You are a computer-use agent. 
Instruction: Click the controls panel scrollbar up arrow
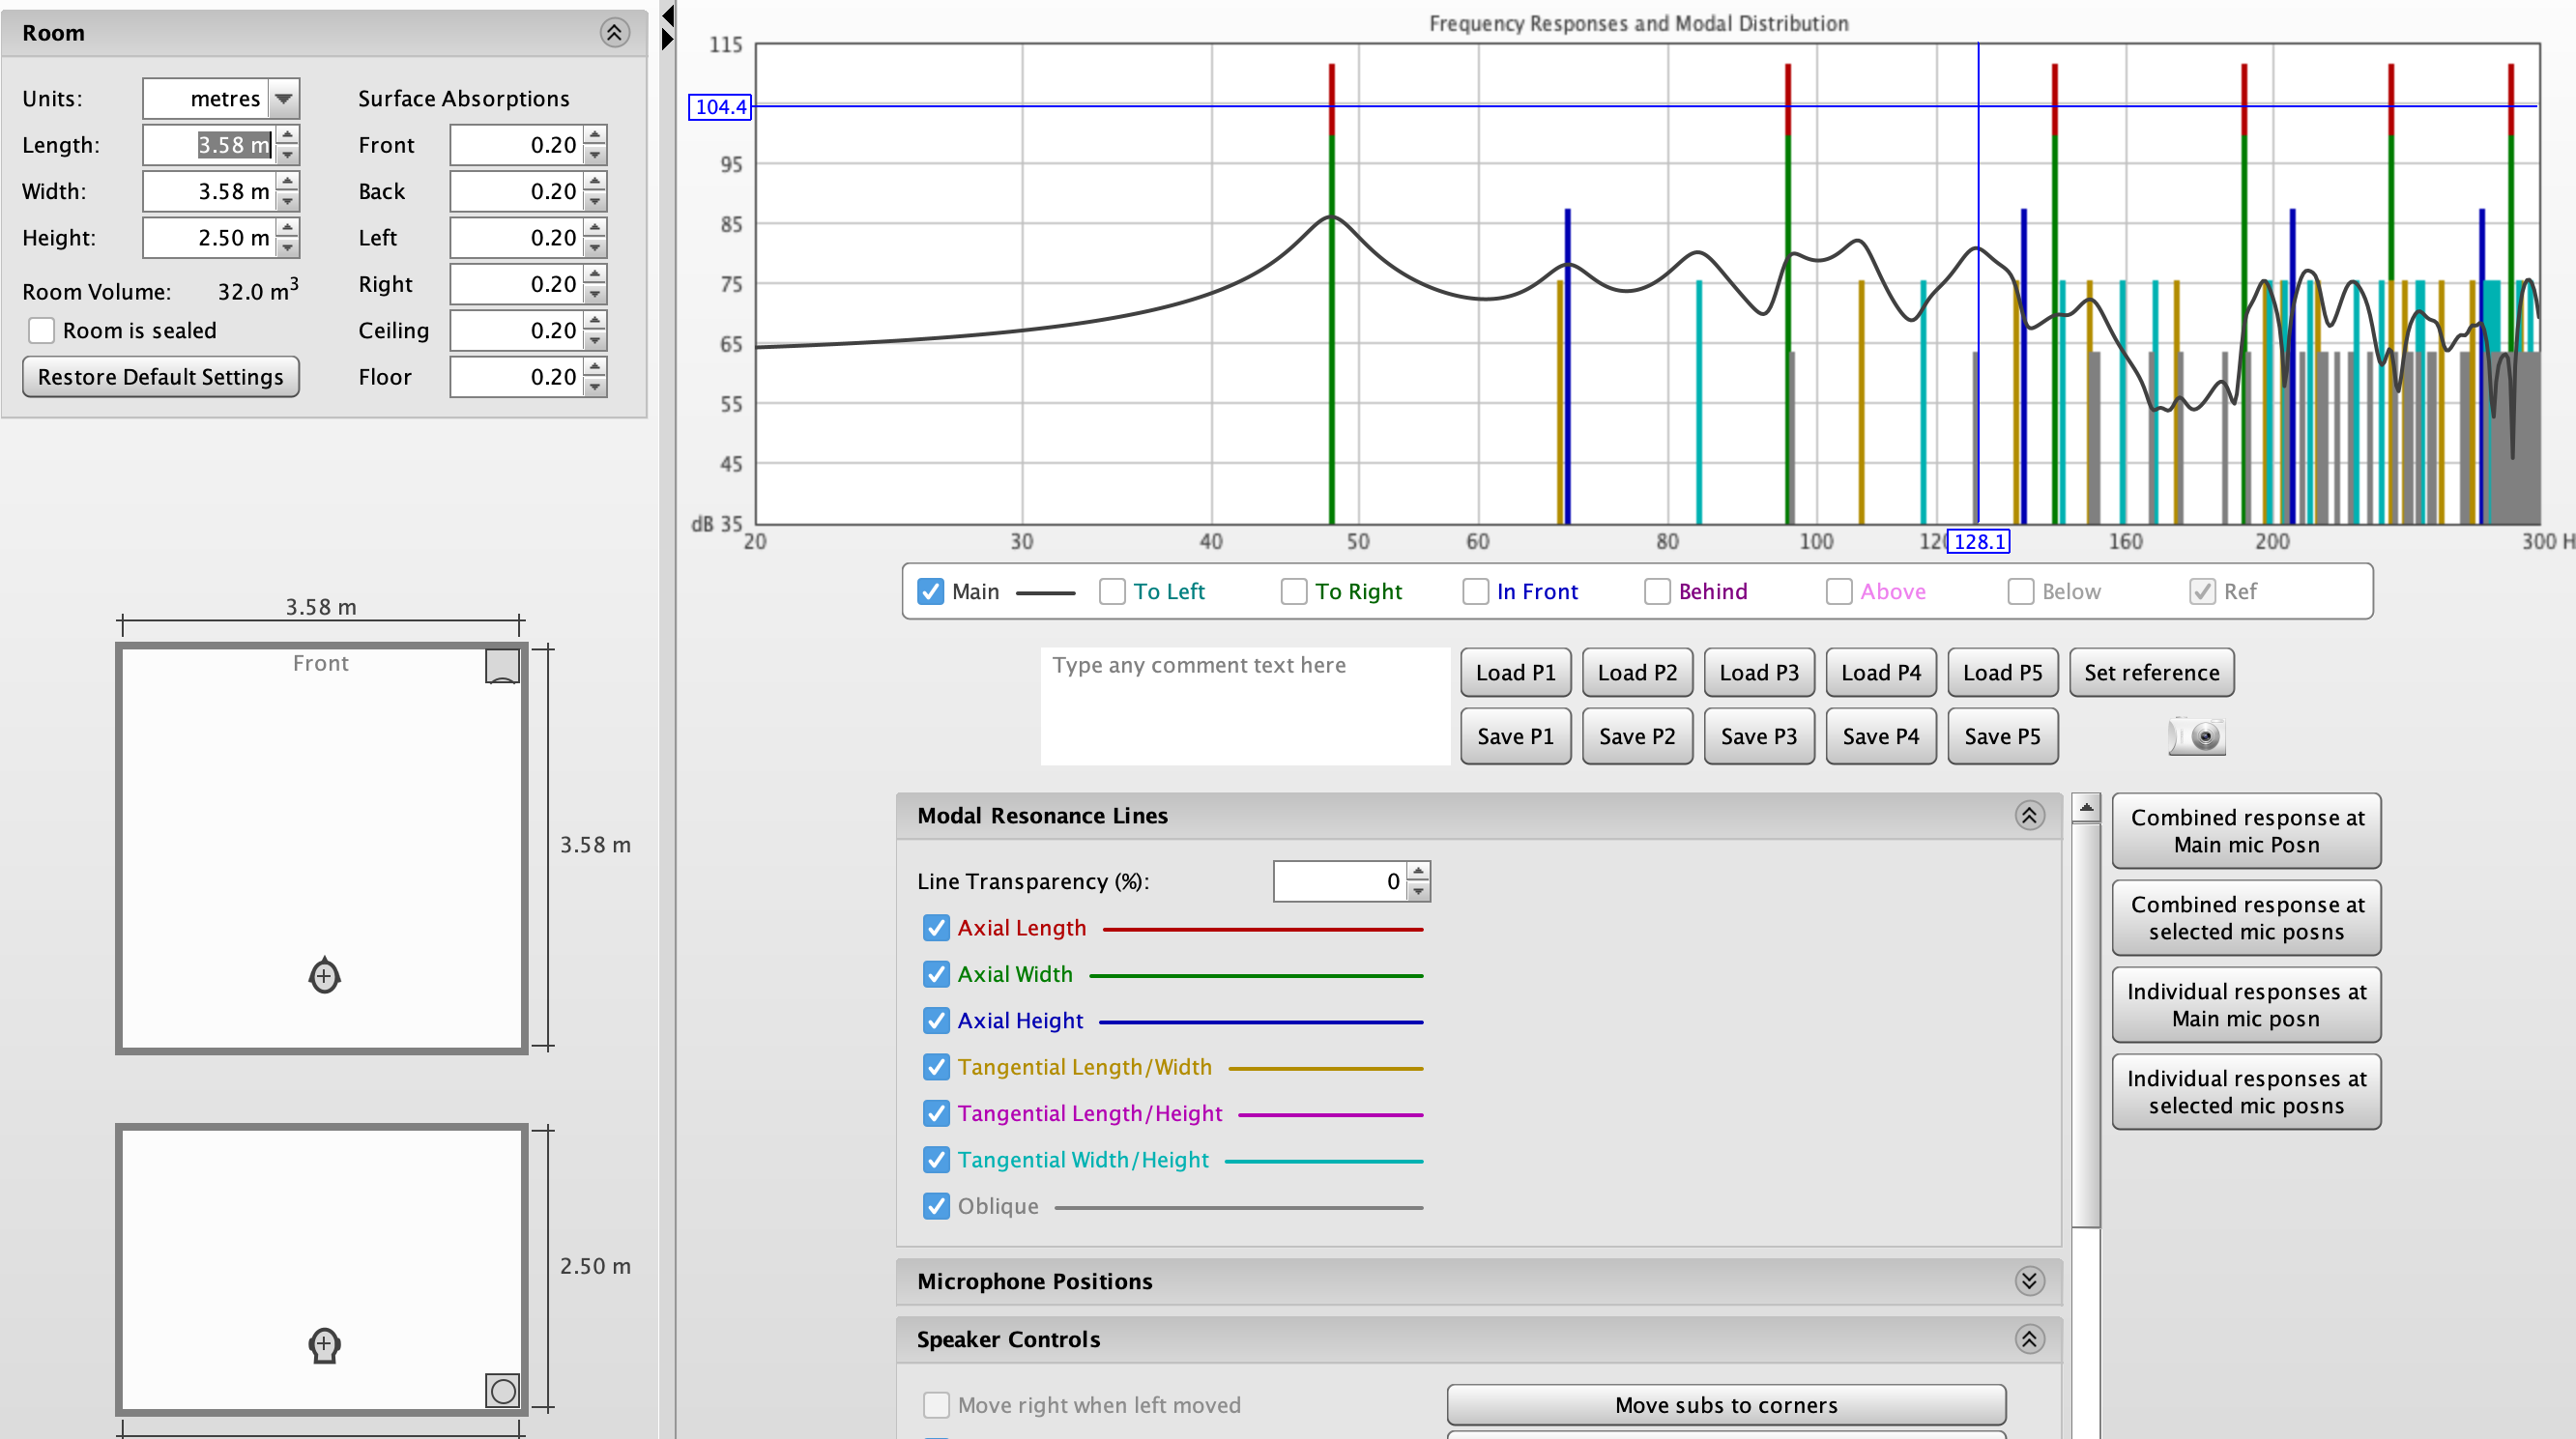point(2086,808)
